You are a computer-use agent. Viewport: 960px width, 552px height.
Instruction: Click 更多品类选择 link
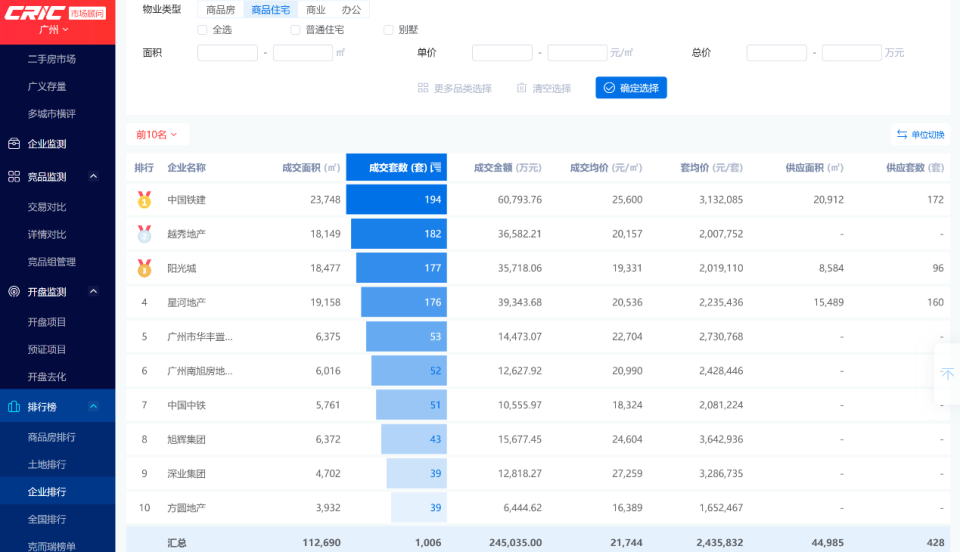[x=455, y=88]
